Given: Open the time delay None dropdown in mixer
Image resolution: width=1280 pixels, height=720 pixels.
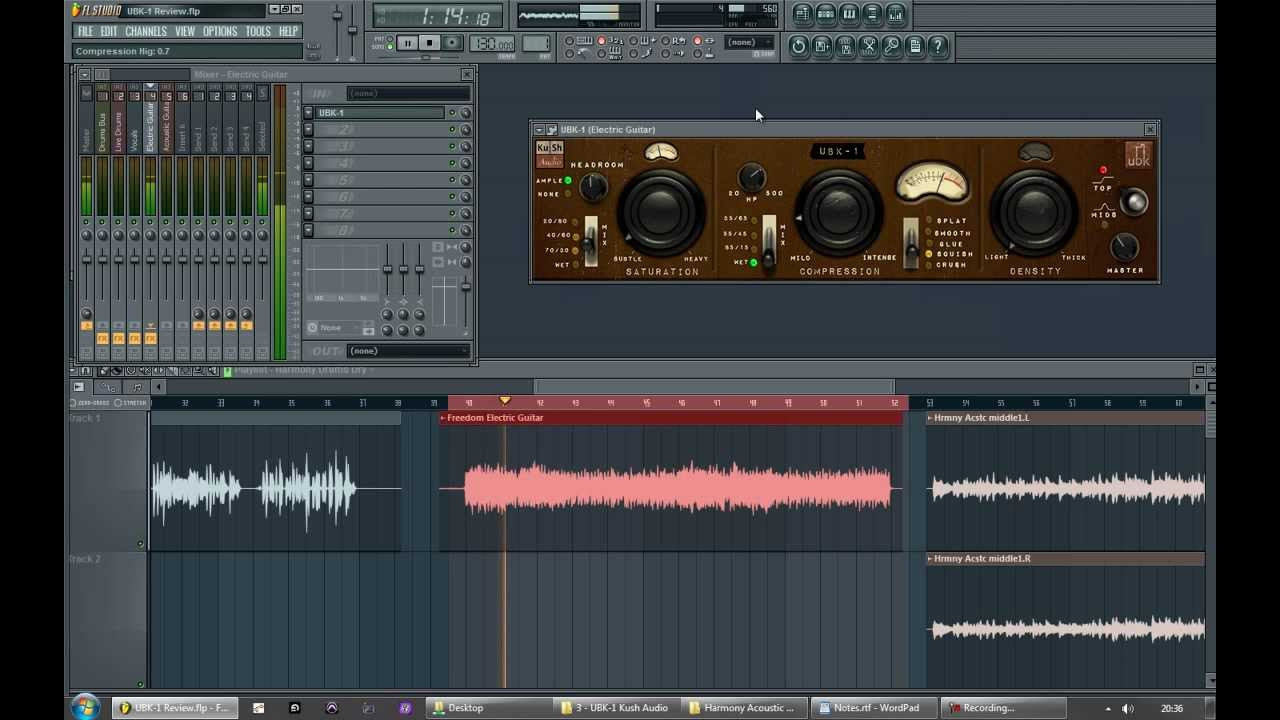Looking at the screenshot, I should [340, 328].
